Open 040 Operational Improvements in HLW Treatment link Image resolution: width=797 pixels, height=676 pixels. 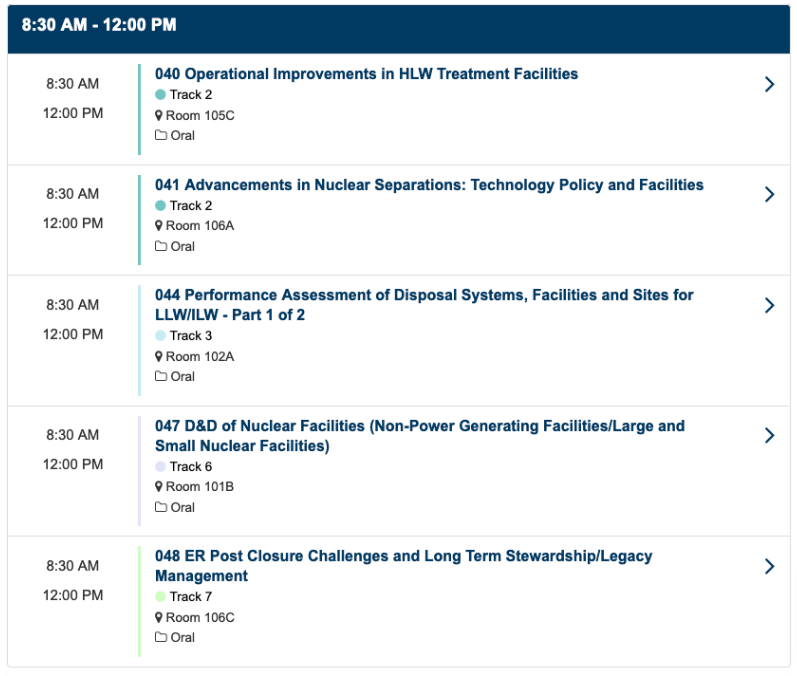(x=366, y=74)
